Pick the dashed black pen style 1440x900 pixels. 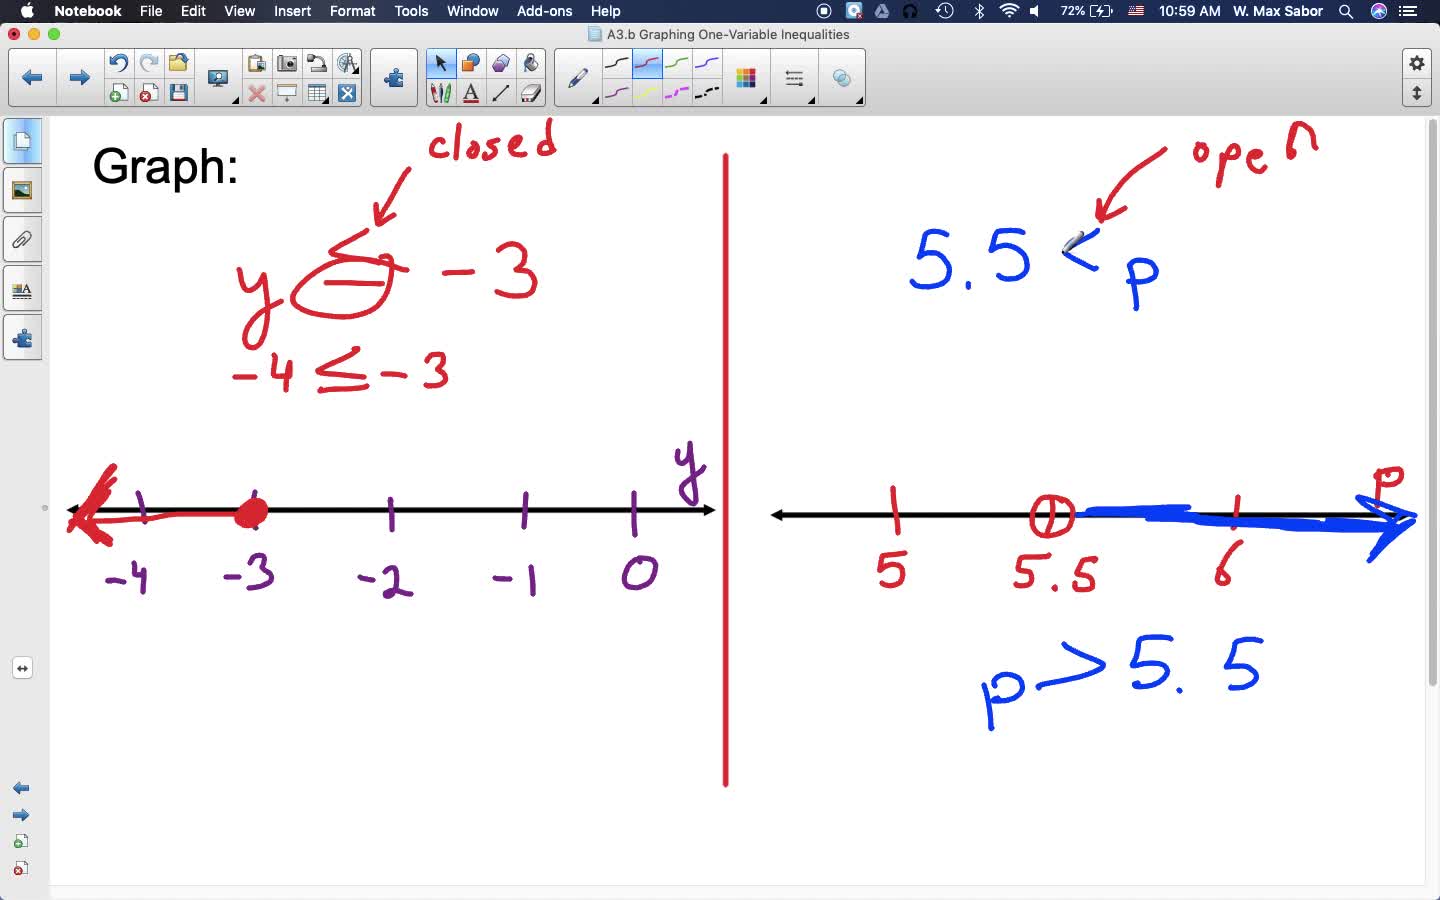[x=707, y=93]
